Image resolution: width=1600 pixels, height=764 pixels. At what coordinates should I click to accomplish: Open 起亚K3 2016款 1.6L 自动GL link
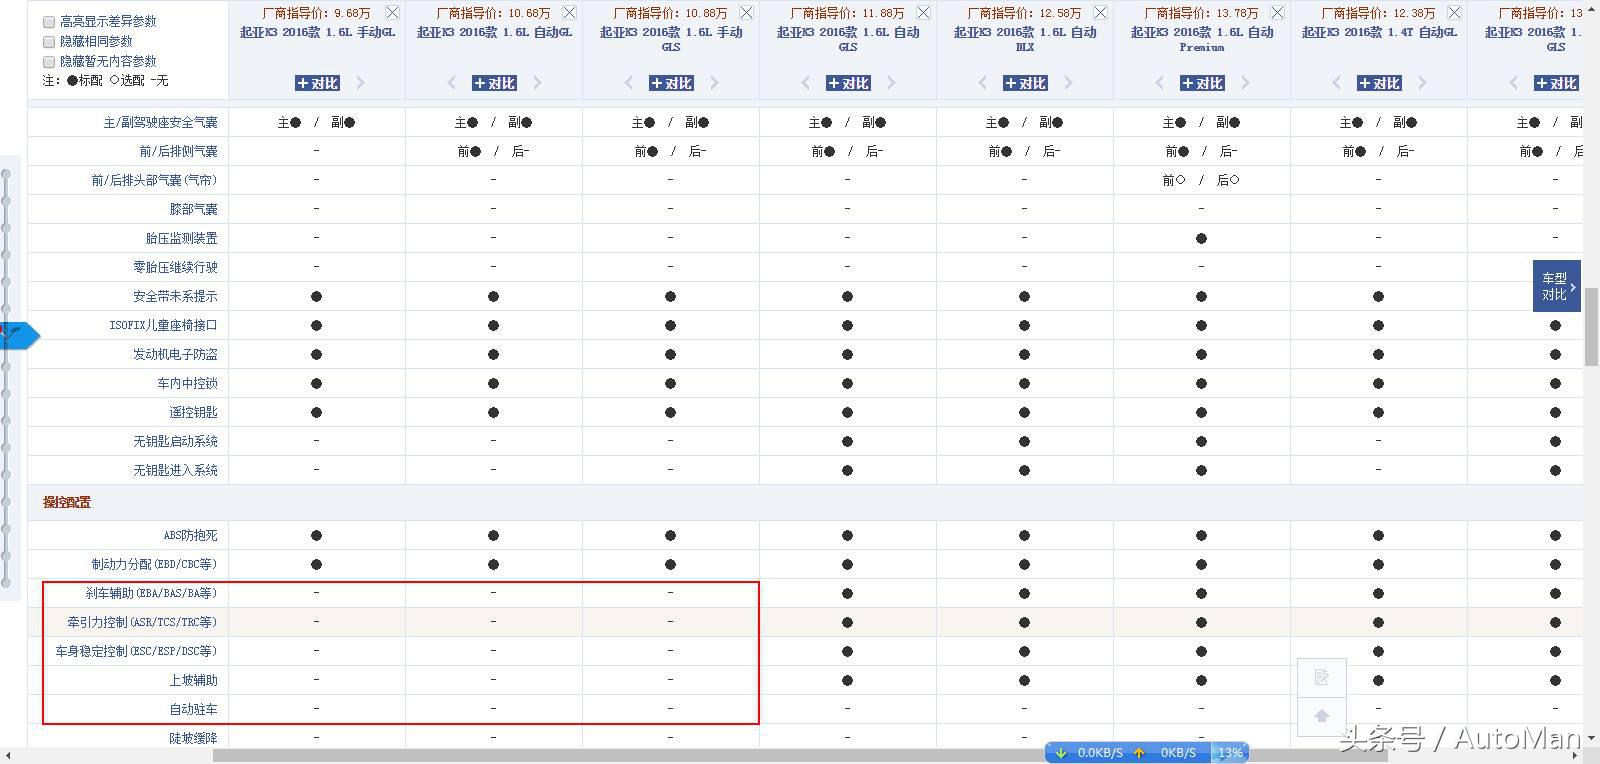point(494,32)
